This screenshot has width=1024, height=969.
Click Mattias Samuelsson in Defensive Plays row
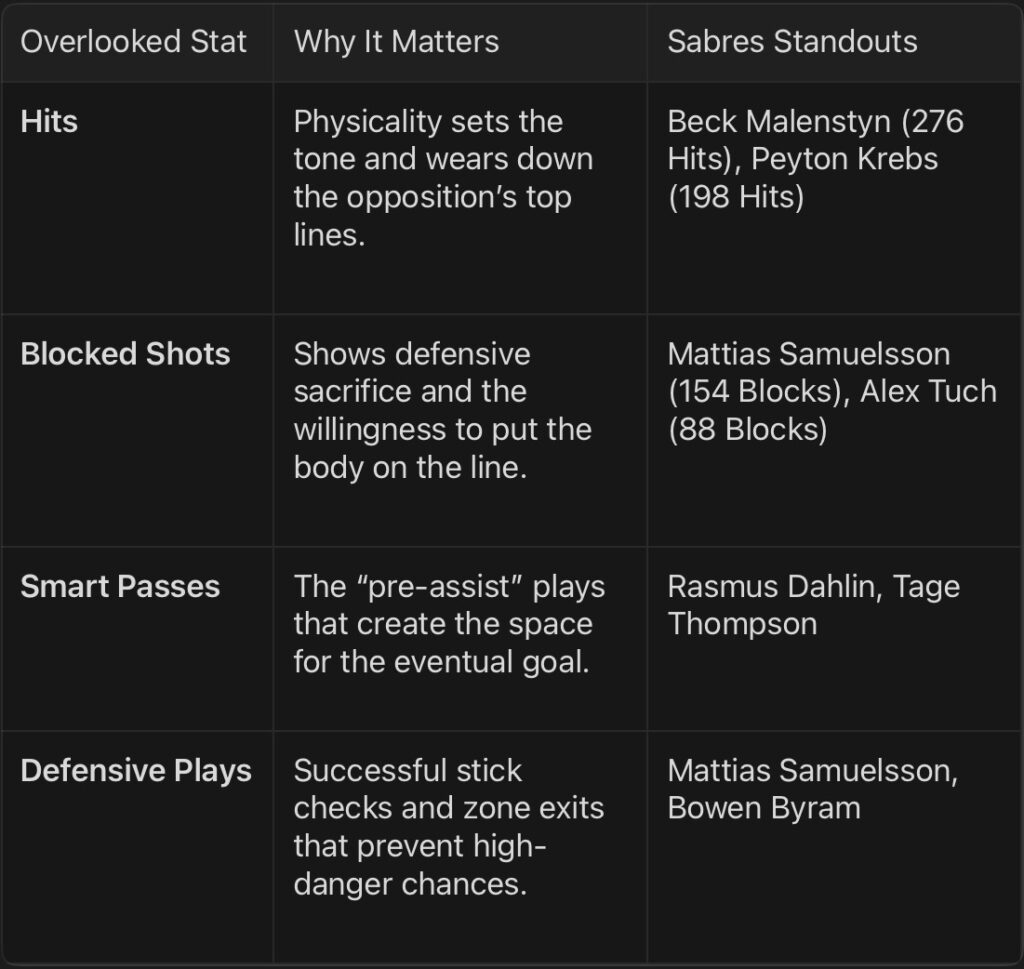[x=812, y=770]
